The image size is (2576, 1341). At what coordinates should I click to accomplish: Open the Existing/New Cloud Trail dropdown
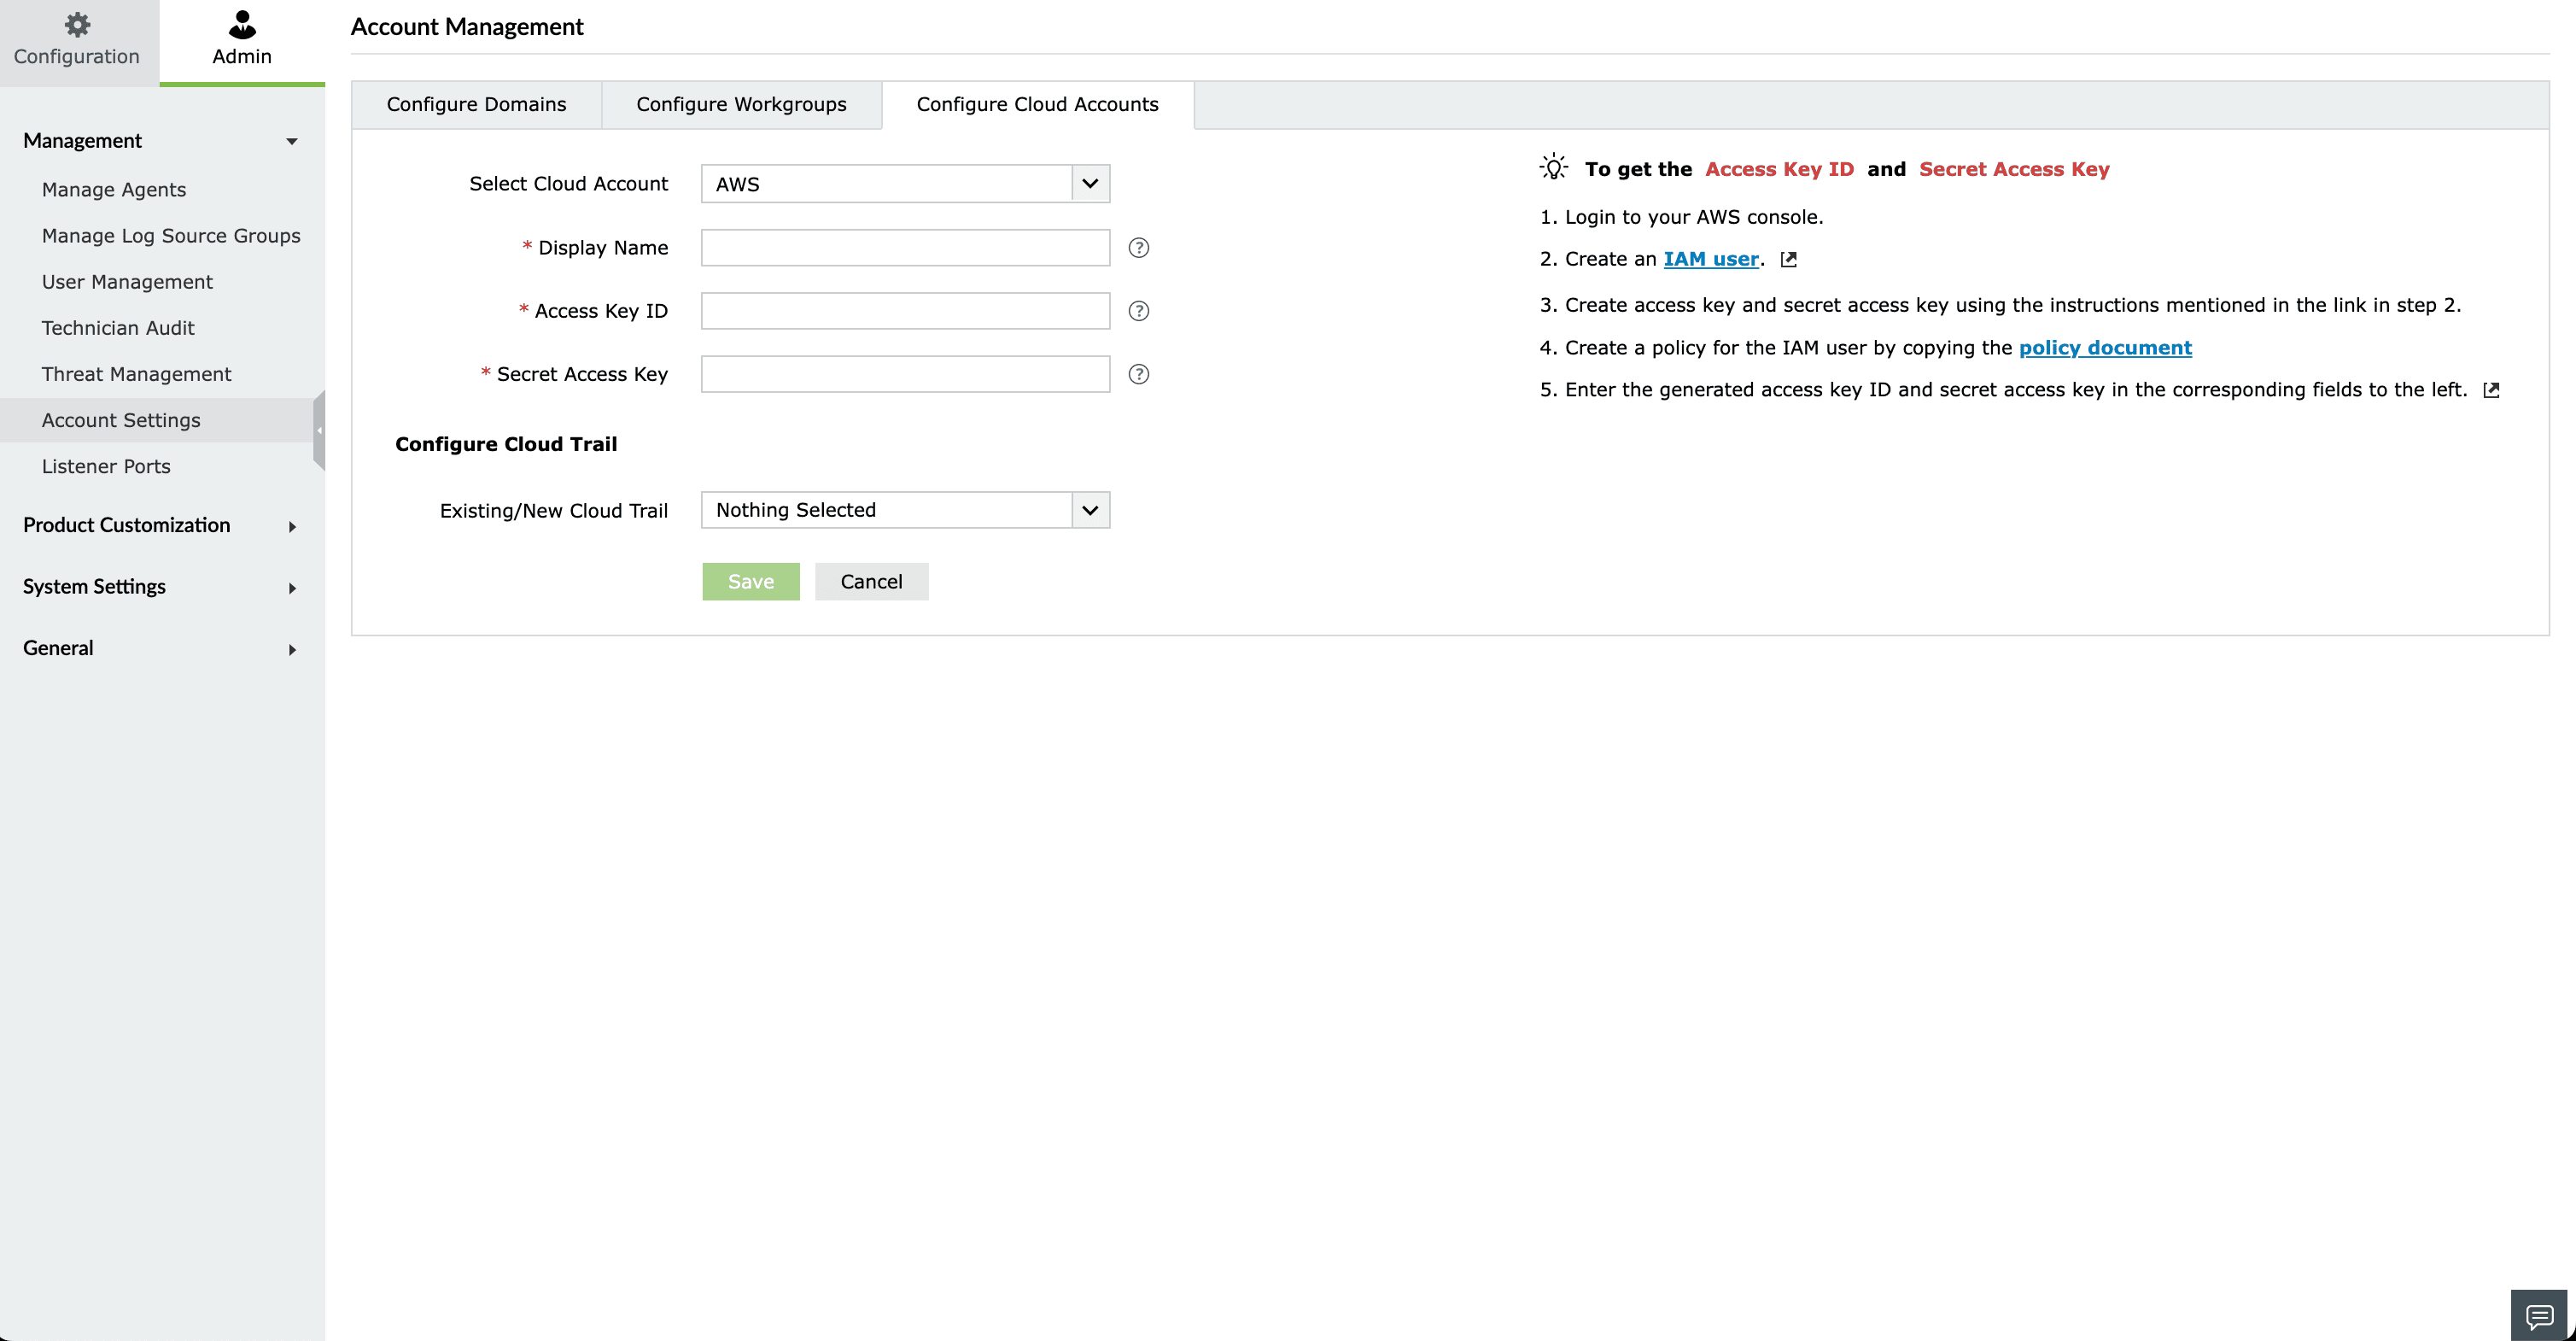pyautogui.click(x=1090, y=510)
